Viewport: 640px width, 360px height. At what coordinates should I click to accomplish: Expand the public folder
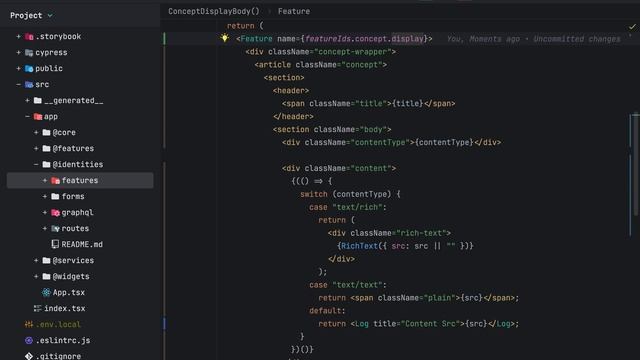(18, 69)
